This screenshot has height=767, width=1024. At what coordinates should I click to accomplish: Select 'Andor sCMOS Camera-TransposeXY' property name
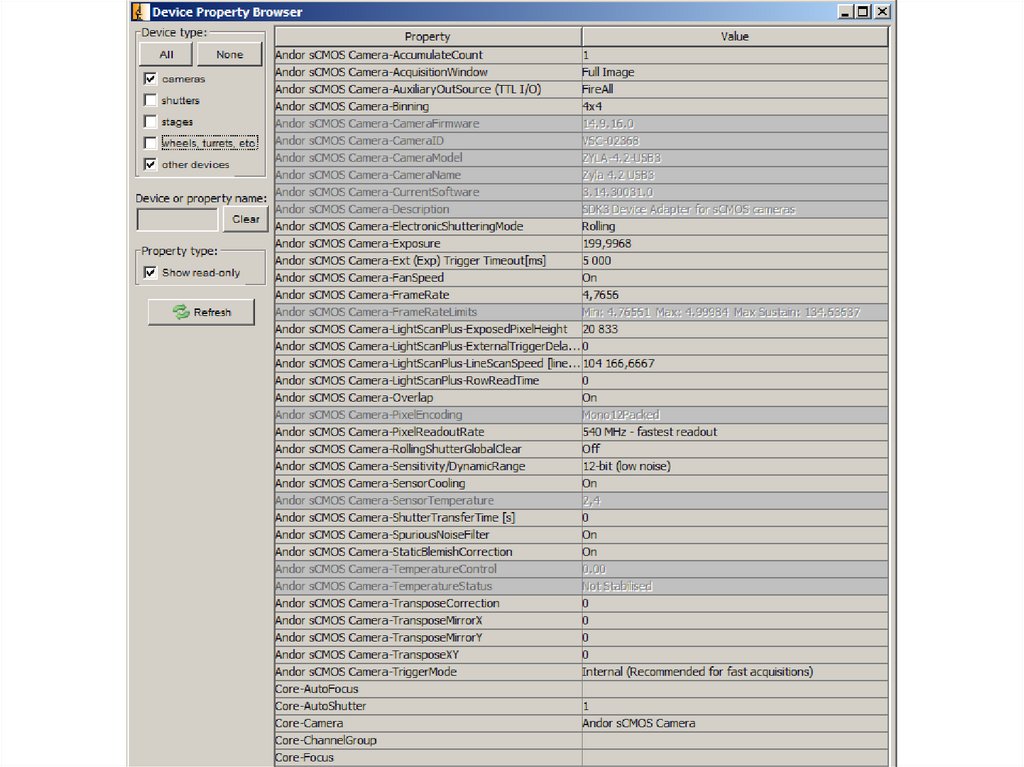[x=428, y=654]
